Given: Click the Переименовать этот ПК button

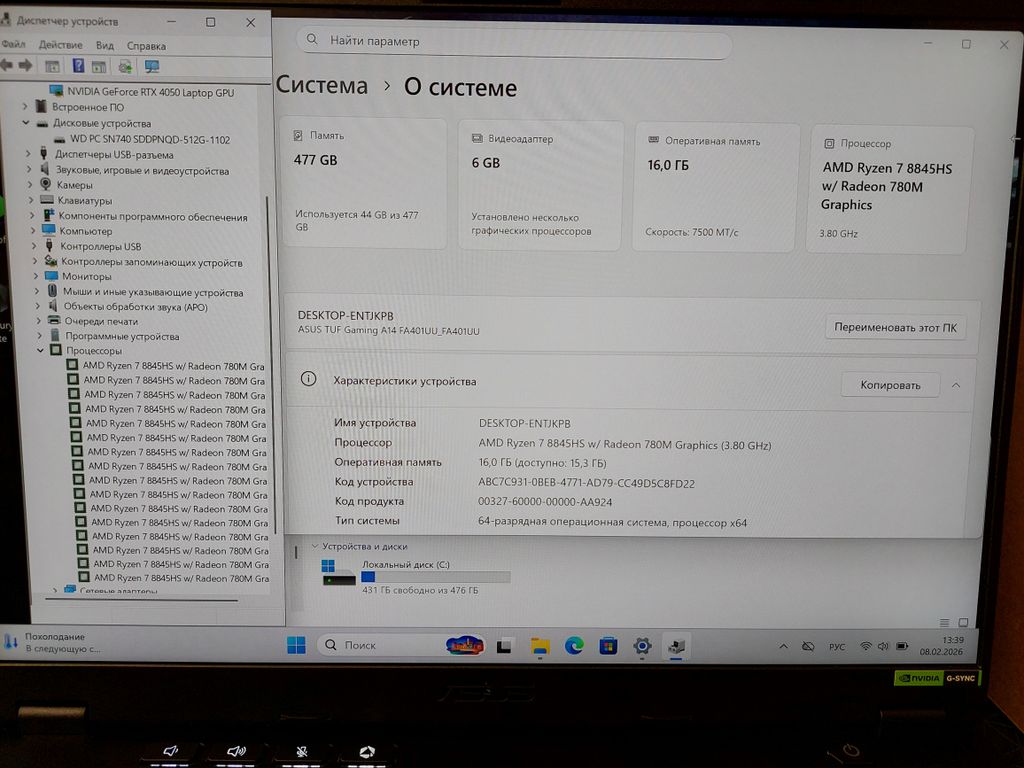Looking at the screenshot, I should coord(895,327).
